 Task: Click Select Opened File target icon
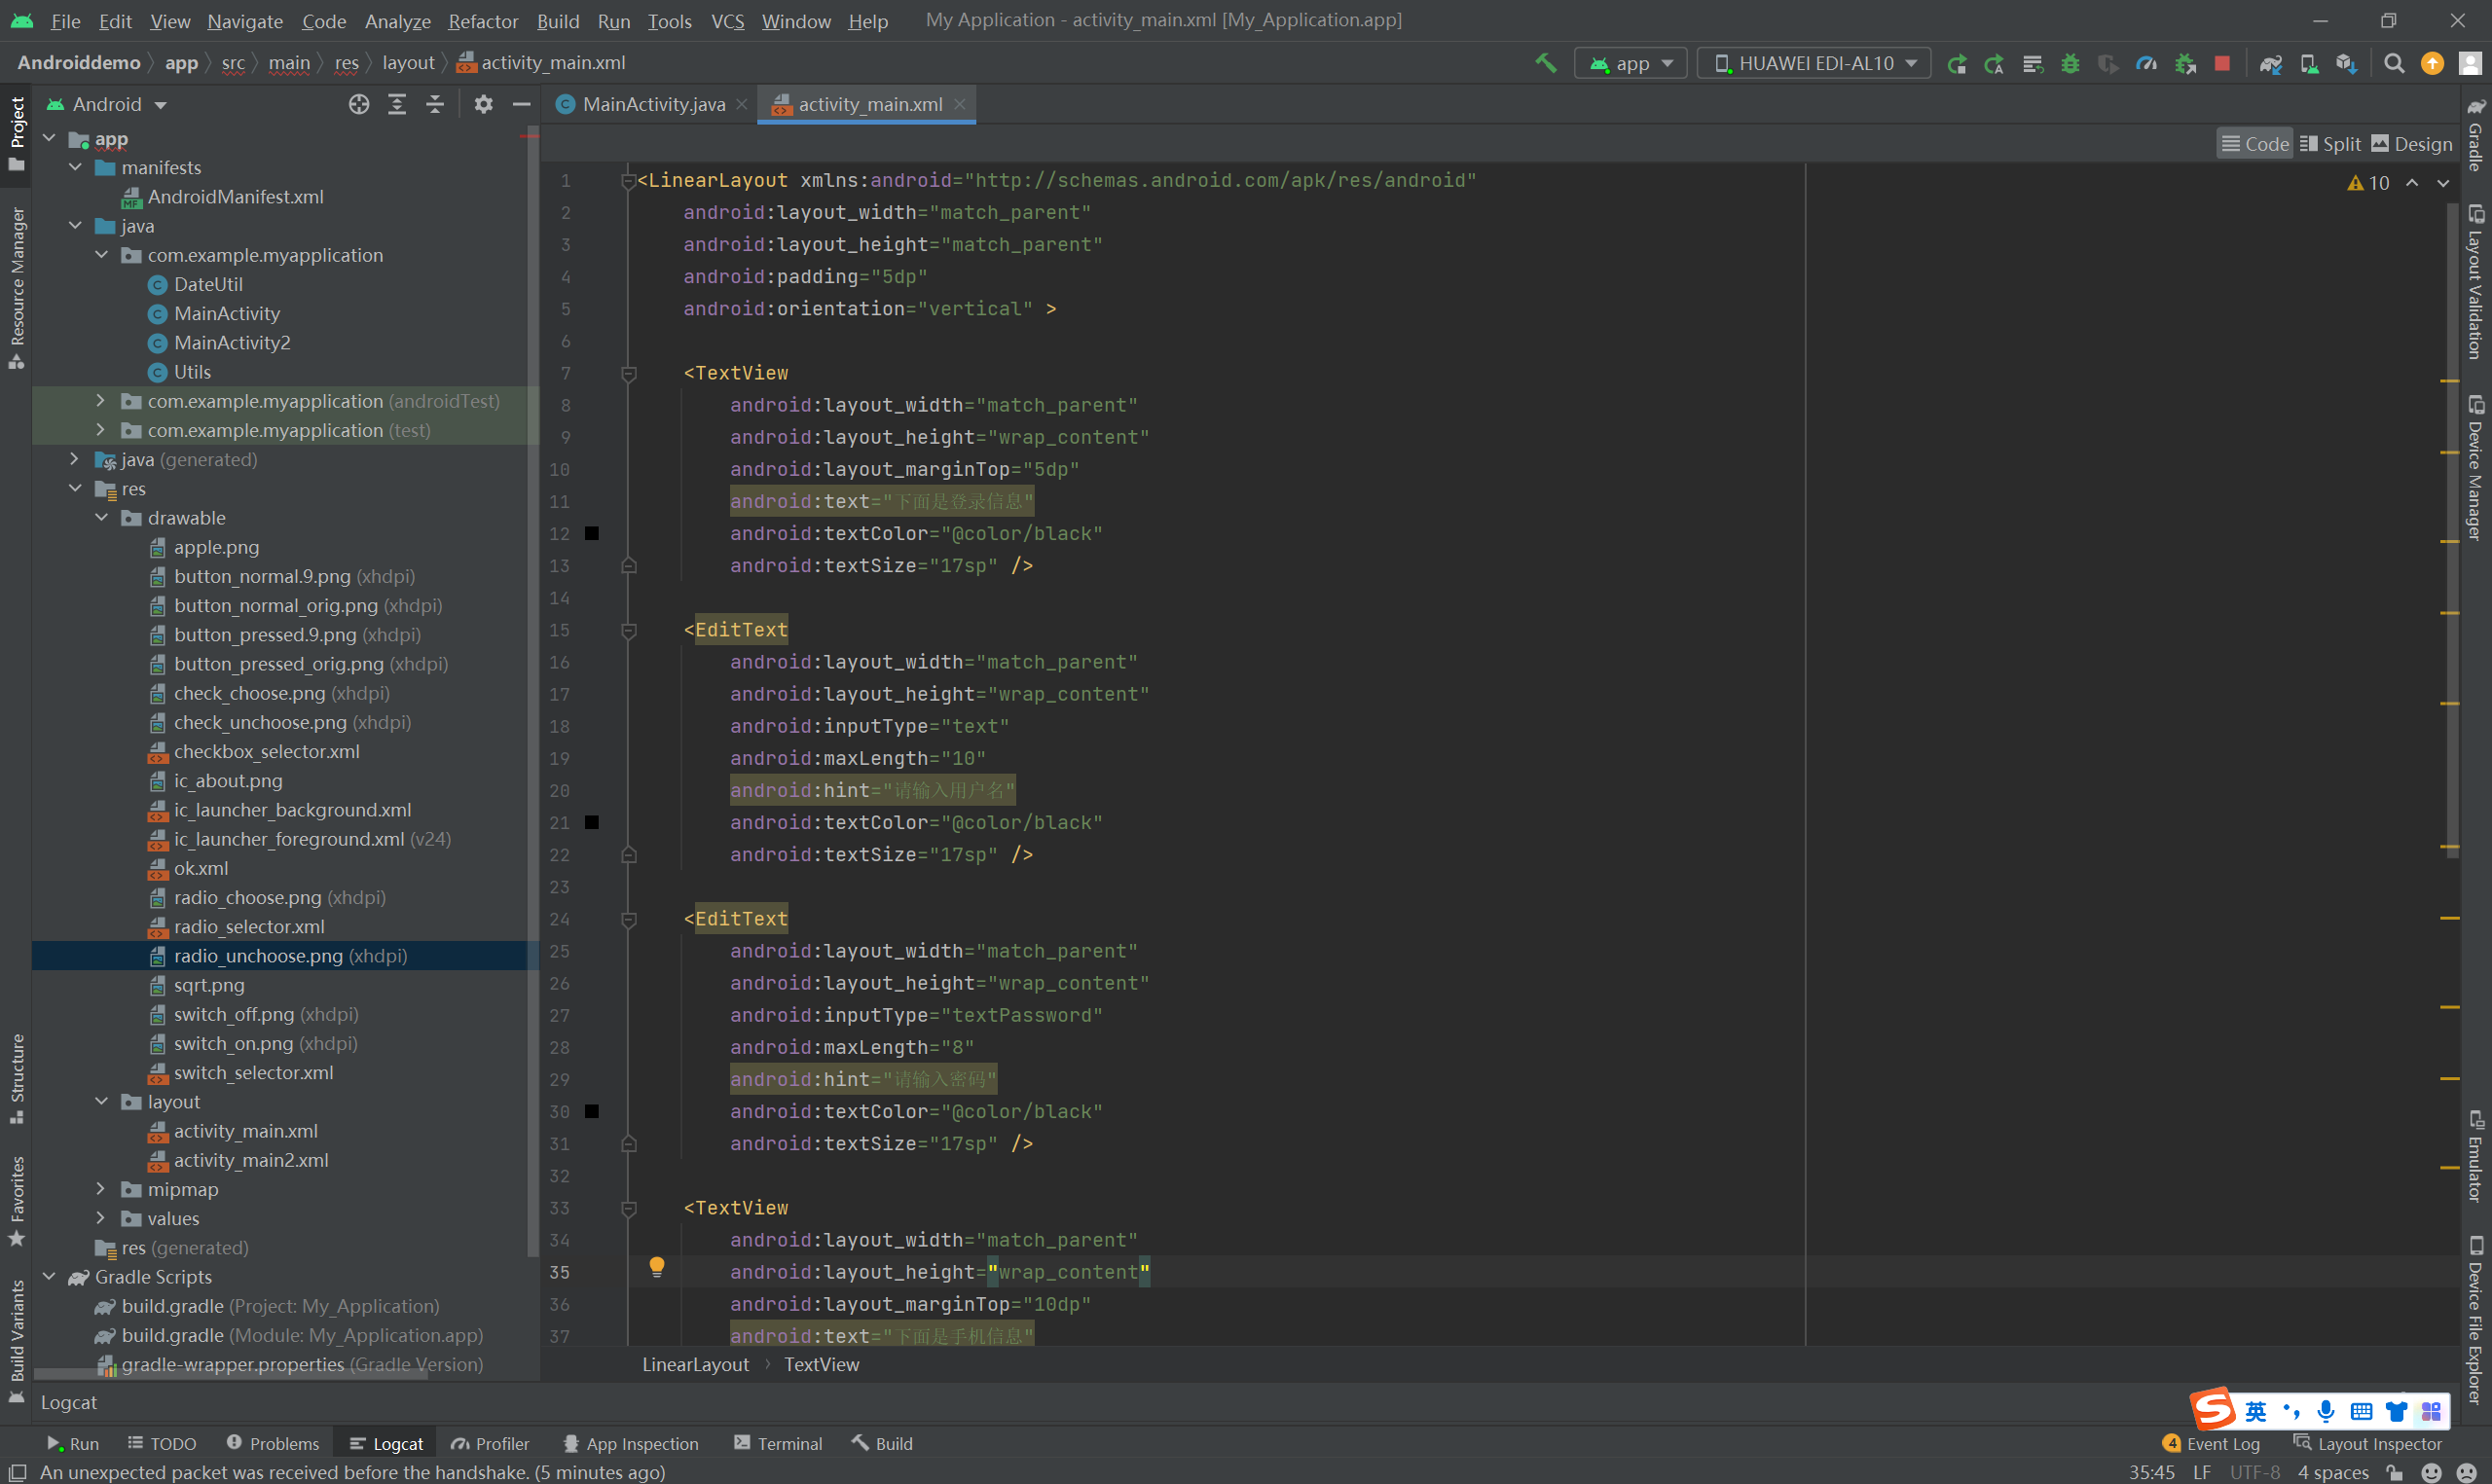(x=359, y=104)
